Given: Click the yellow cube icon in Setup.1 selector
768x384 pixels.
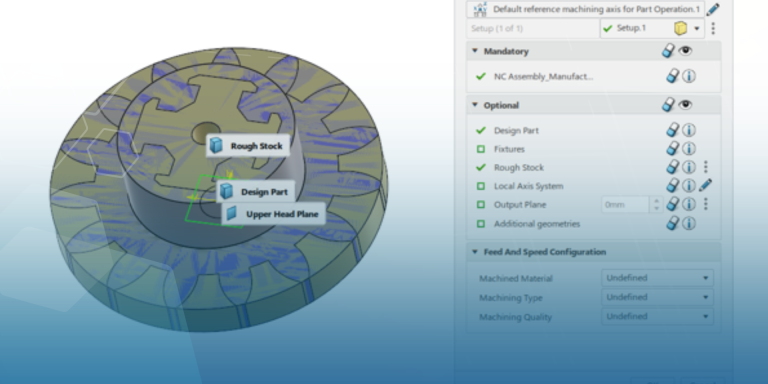Looking at the screenshot, I should click(x=680, y=28).
